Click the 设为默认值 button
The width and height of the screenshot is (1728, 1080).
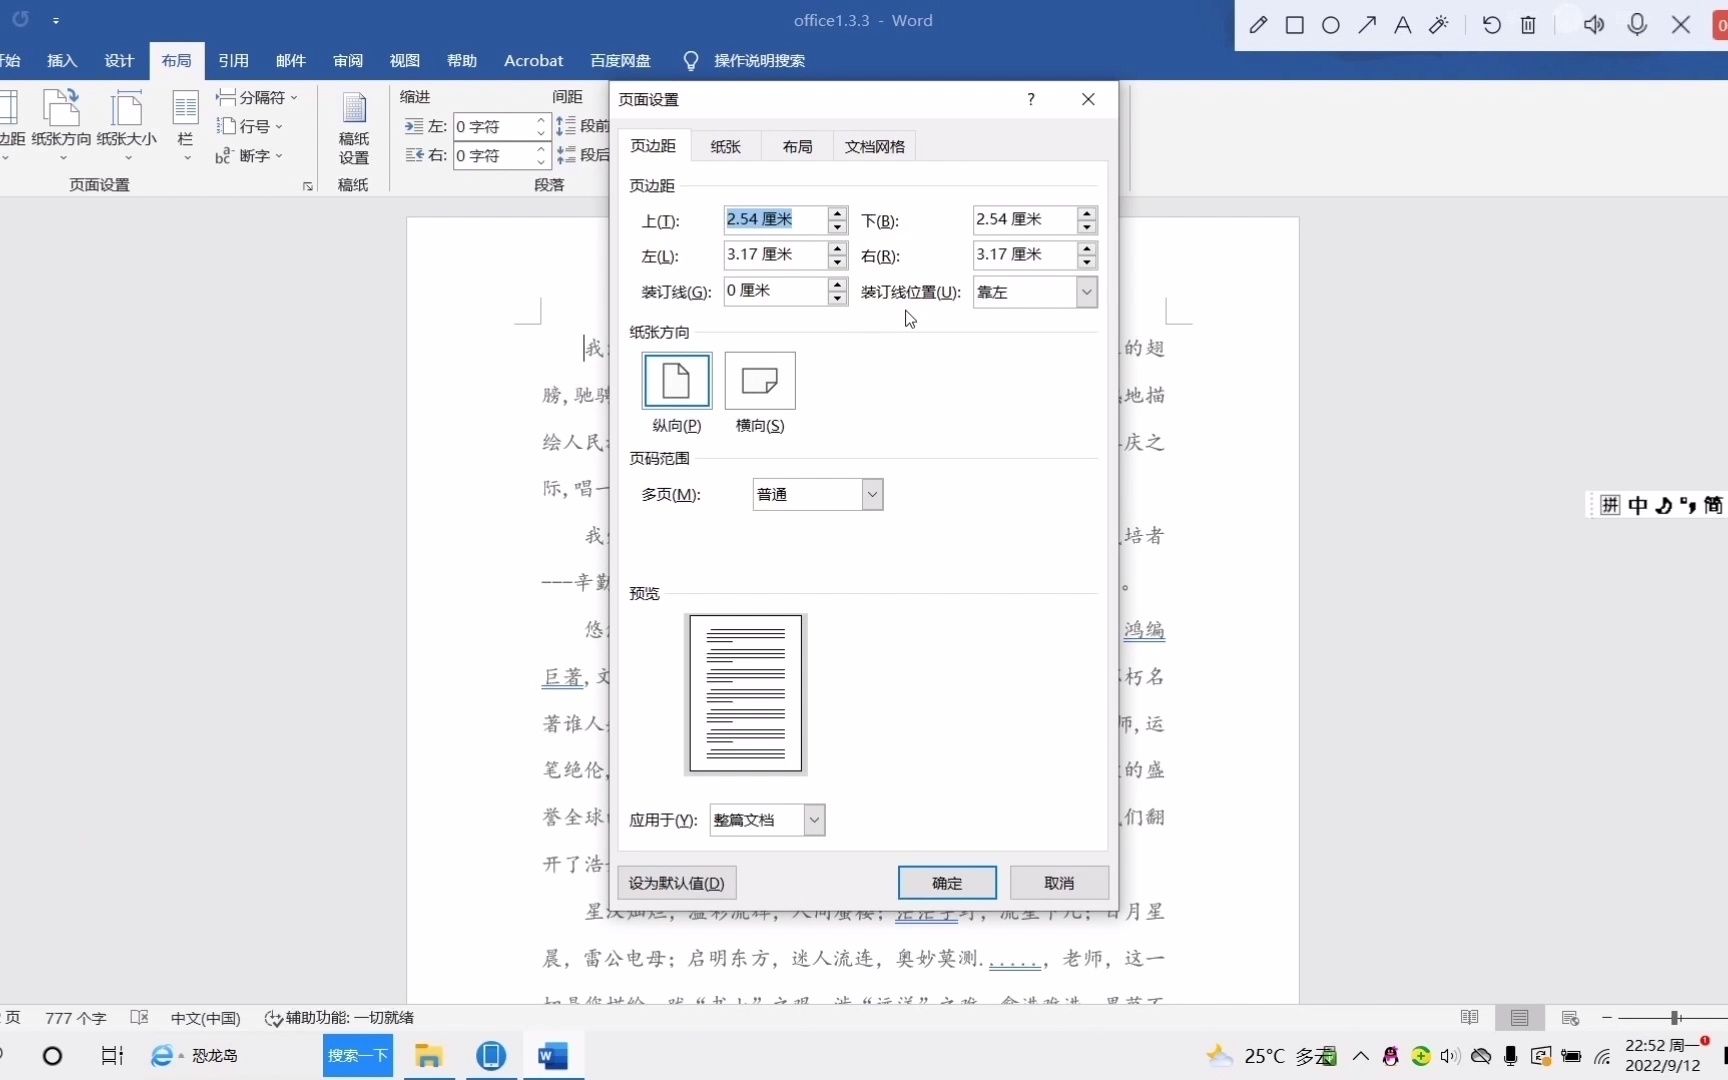[x=677, y=883]
